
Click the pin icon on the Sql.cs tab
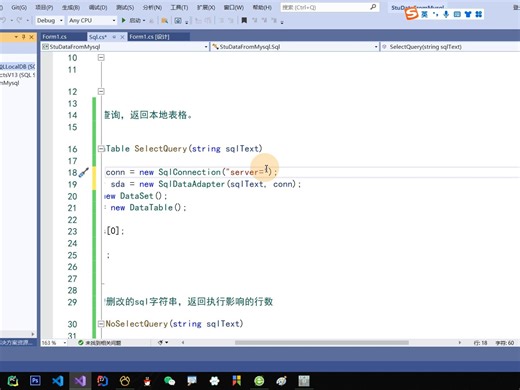tap(114, 37)
